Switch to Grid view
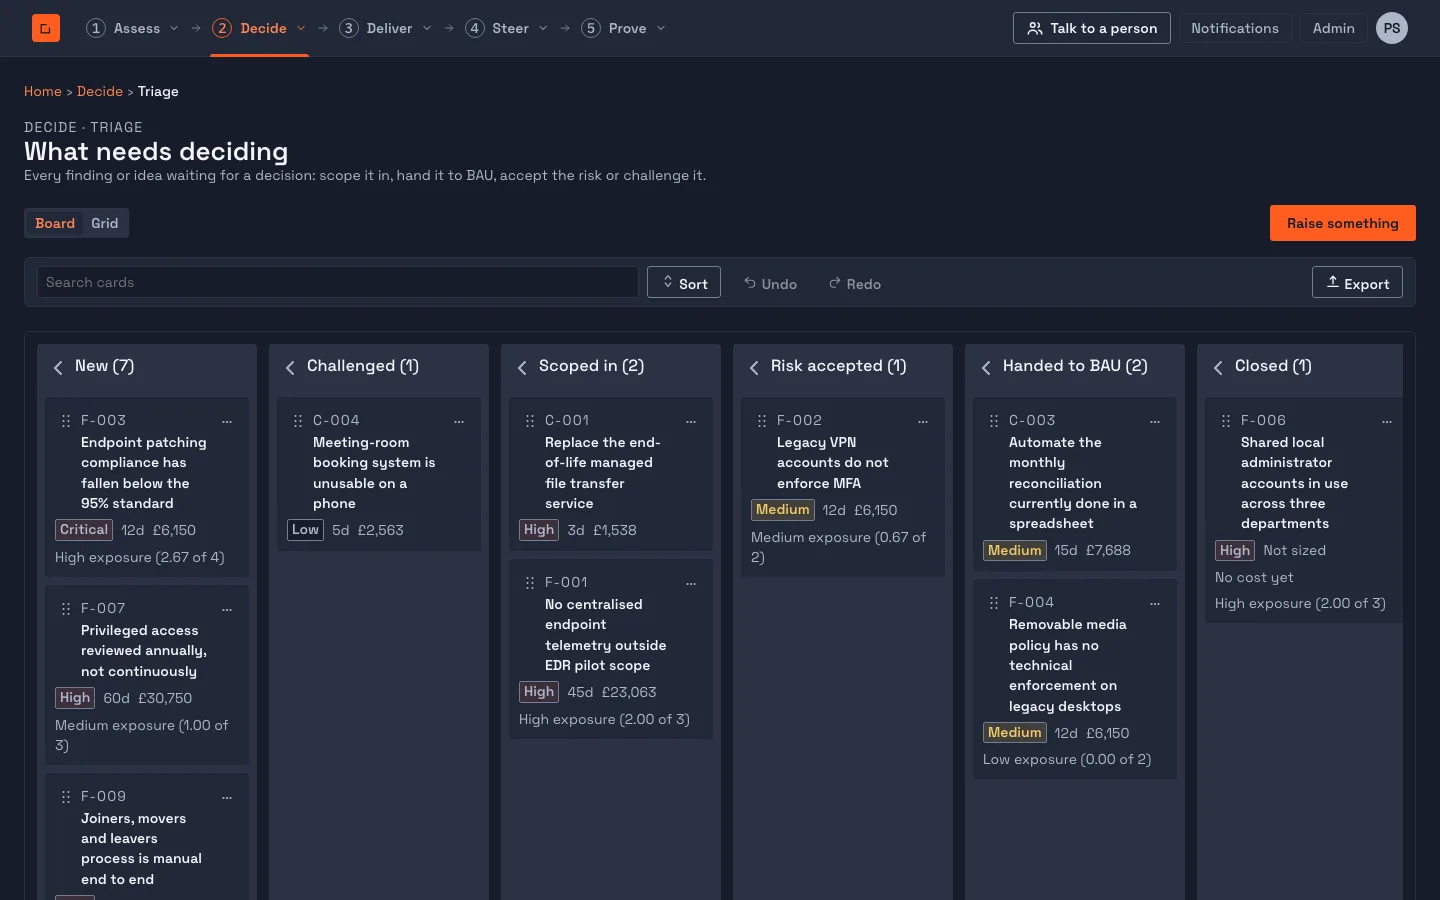The width and height of the screenshot is (1440, 900). click(x=105, y=223)
